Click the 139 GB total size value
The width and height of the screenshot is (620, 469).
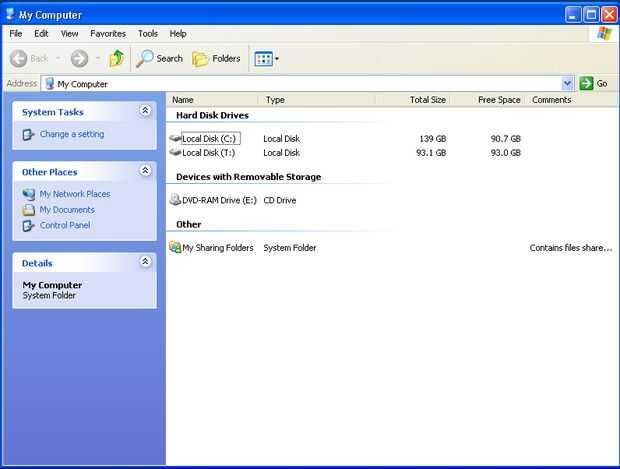pyautogui.click(x=433, y=138)
